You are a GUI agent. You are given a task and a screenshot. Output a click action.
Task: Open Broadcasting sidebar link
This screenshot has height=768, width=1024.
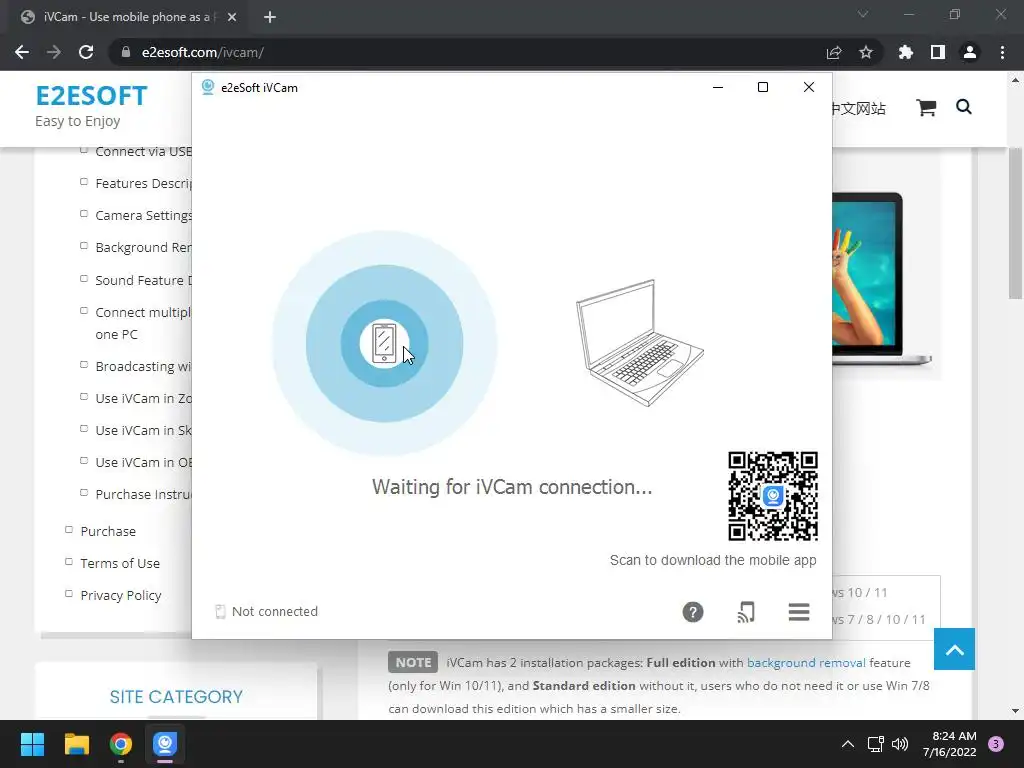point(143,366)
